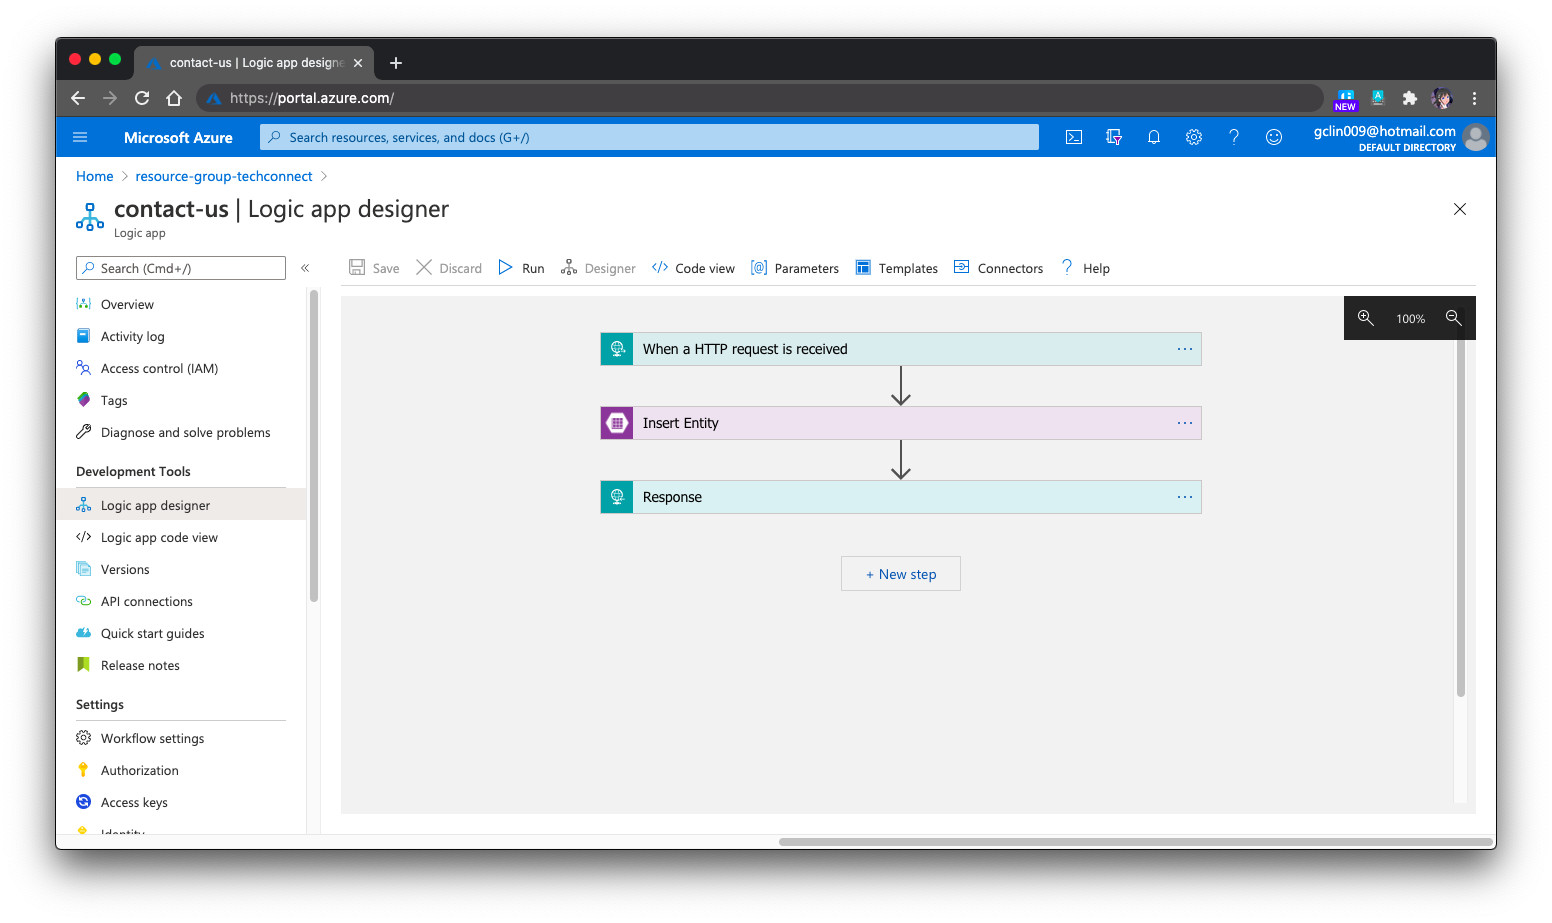
Task: Select the contact-us browser tab
Action: tap(250, 62)
